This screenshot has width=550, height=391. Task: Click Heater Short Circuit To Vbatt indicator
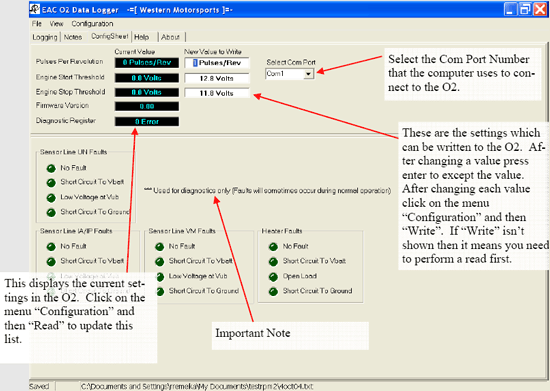point(273,262)
